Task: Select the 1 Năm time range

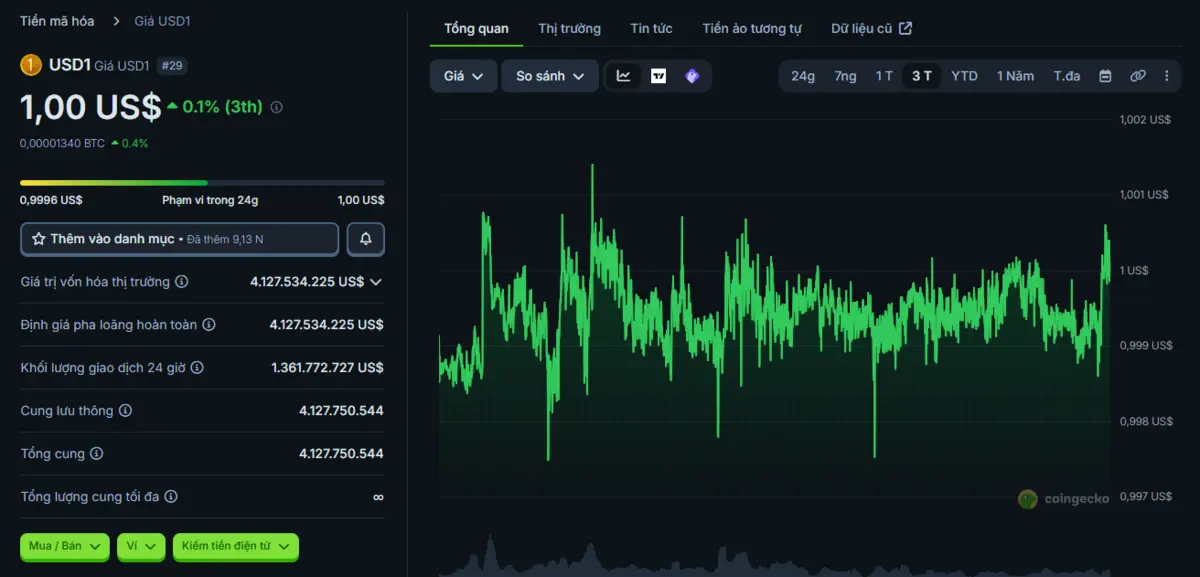Action: pos(1015,76)
